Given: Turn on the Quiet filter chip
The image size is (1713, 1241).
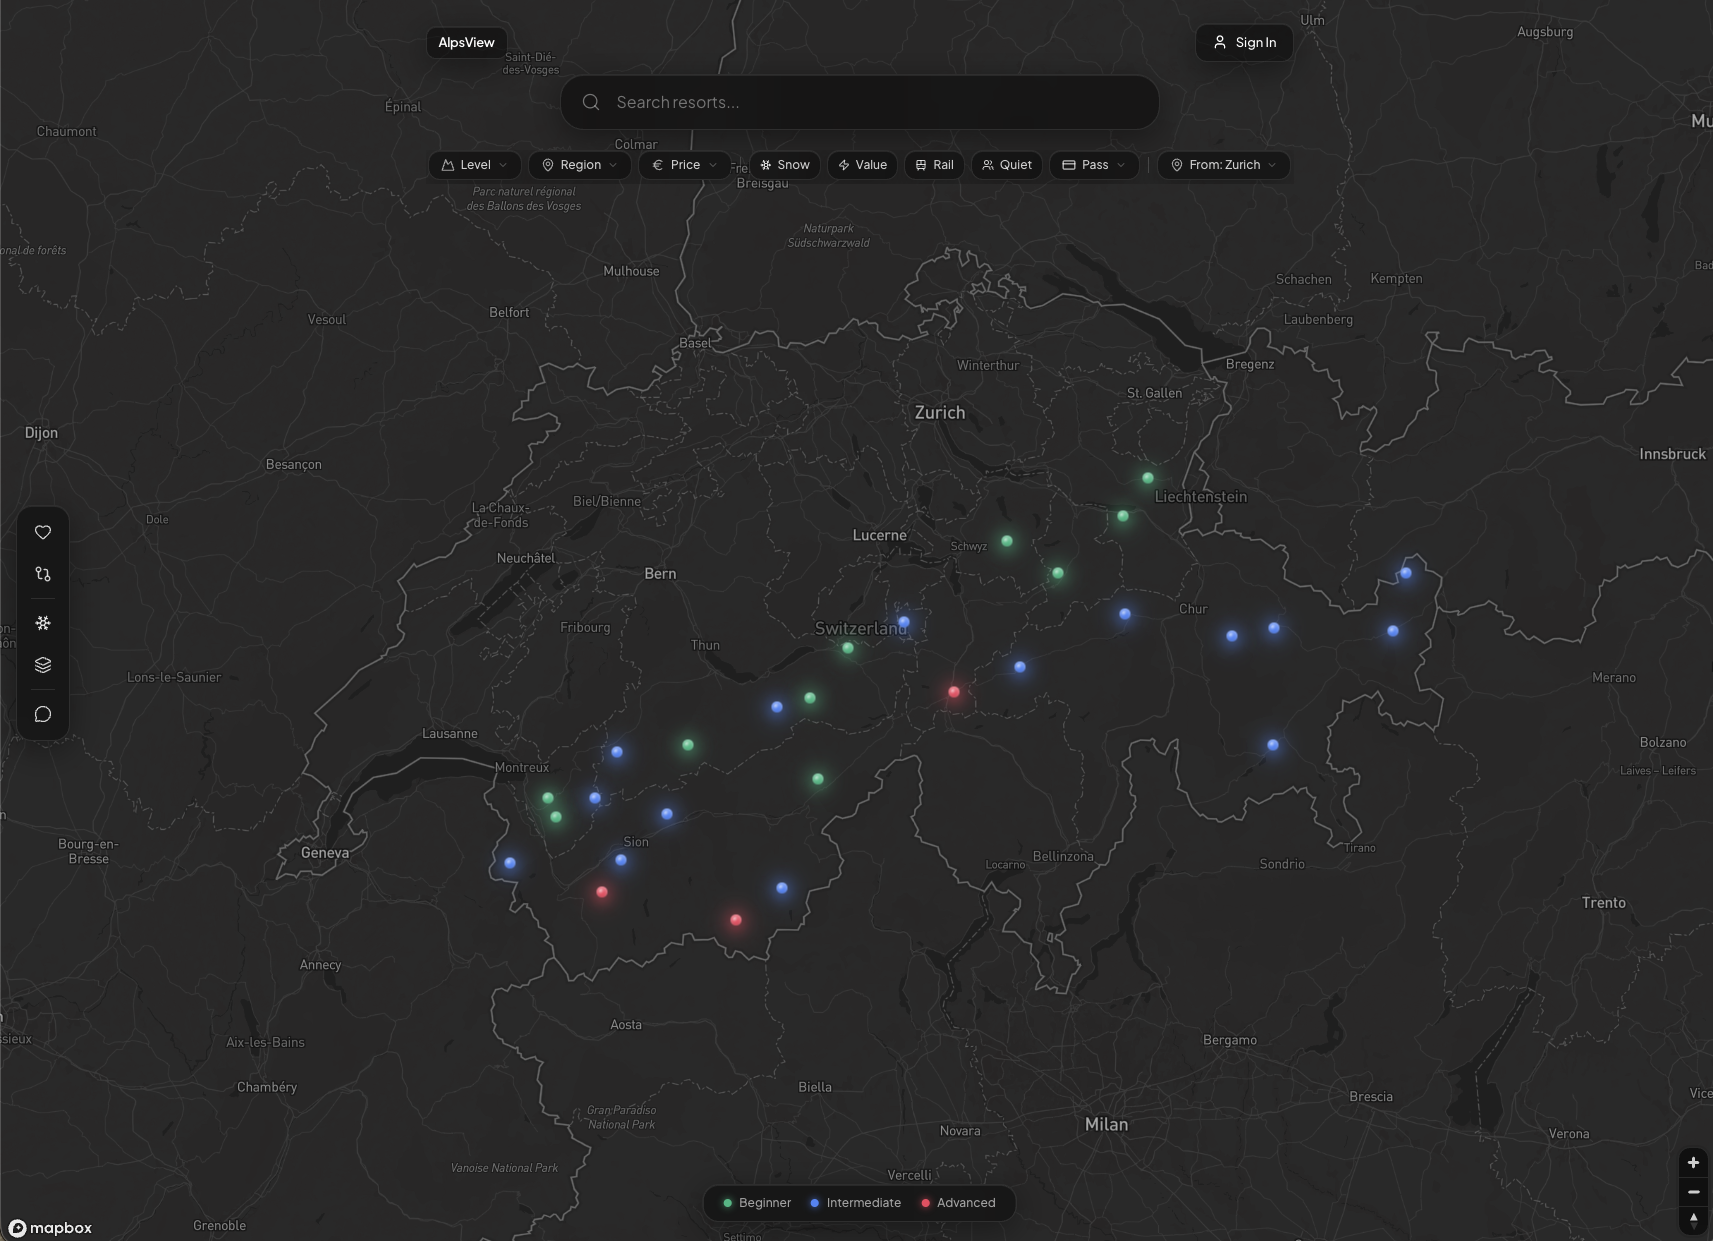Looking at the screenshot, I should tap(1006, 165).
